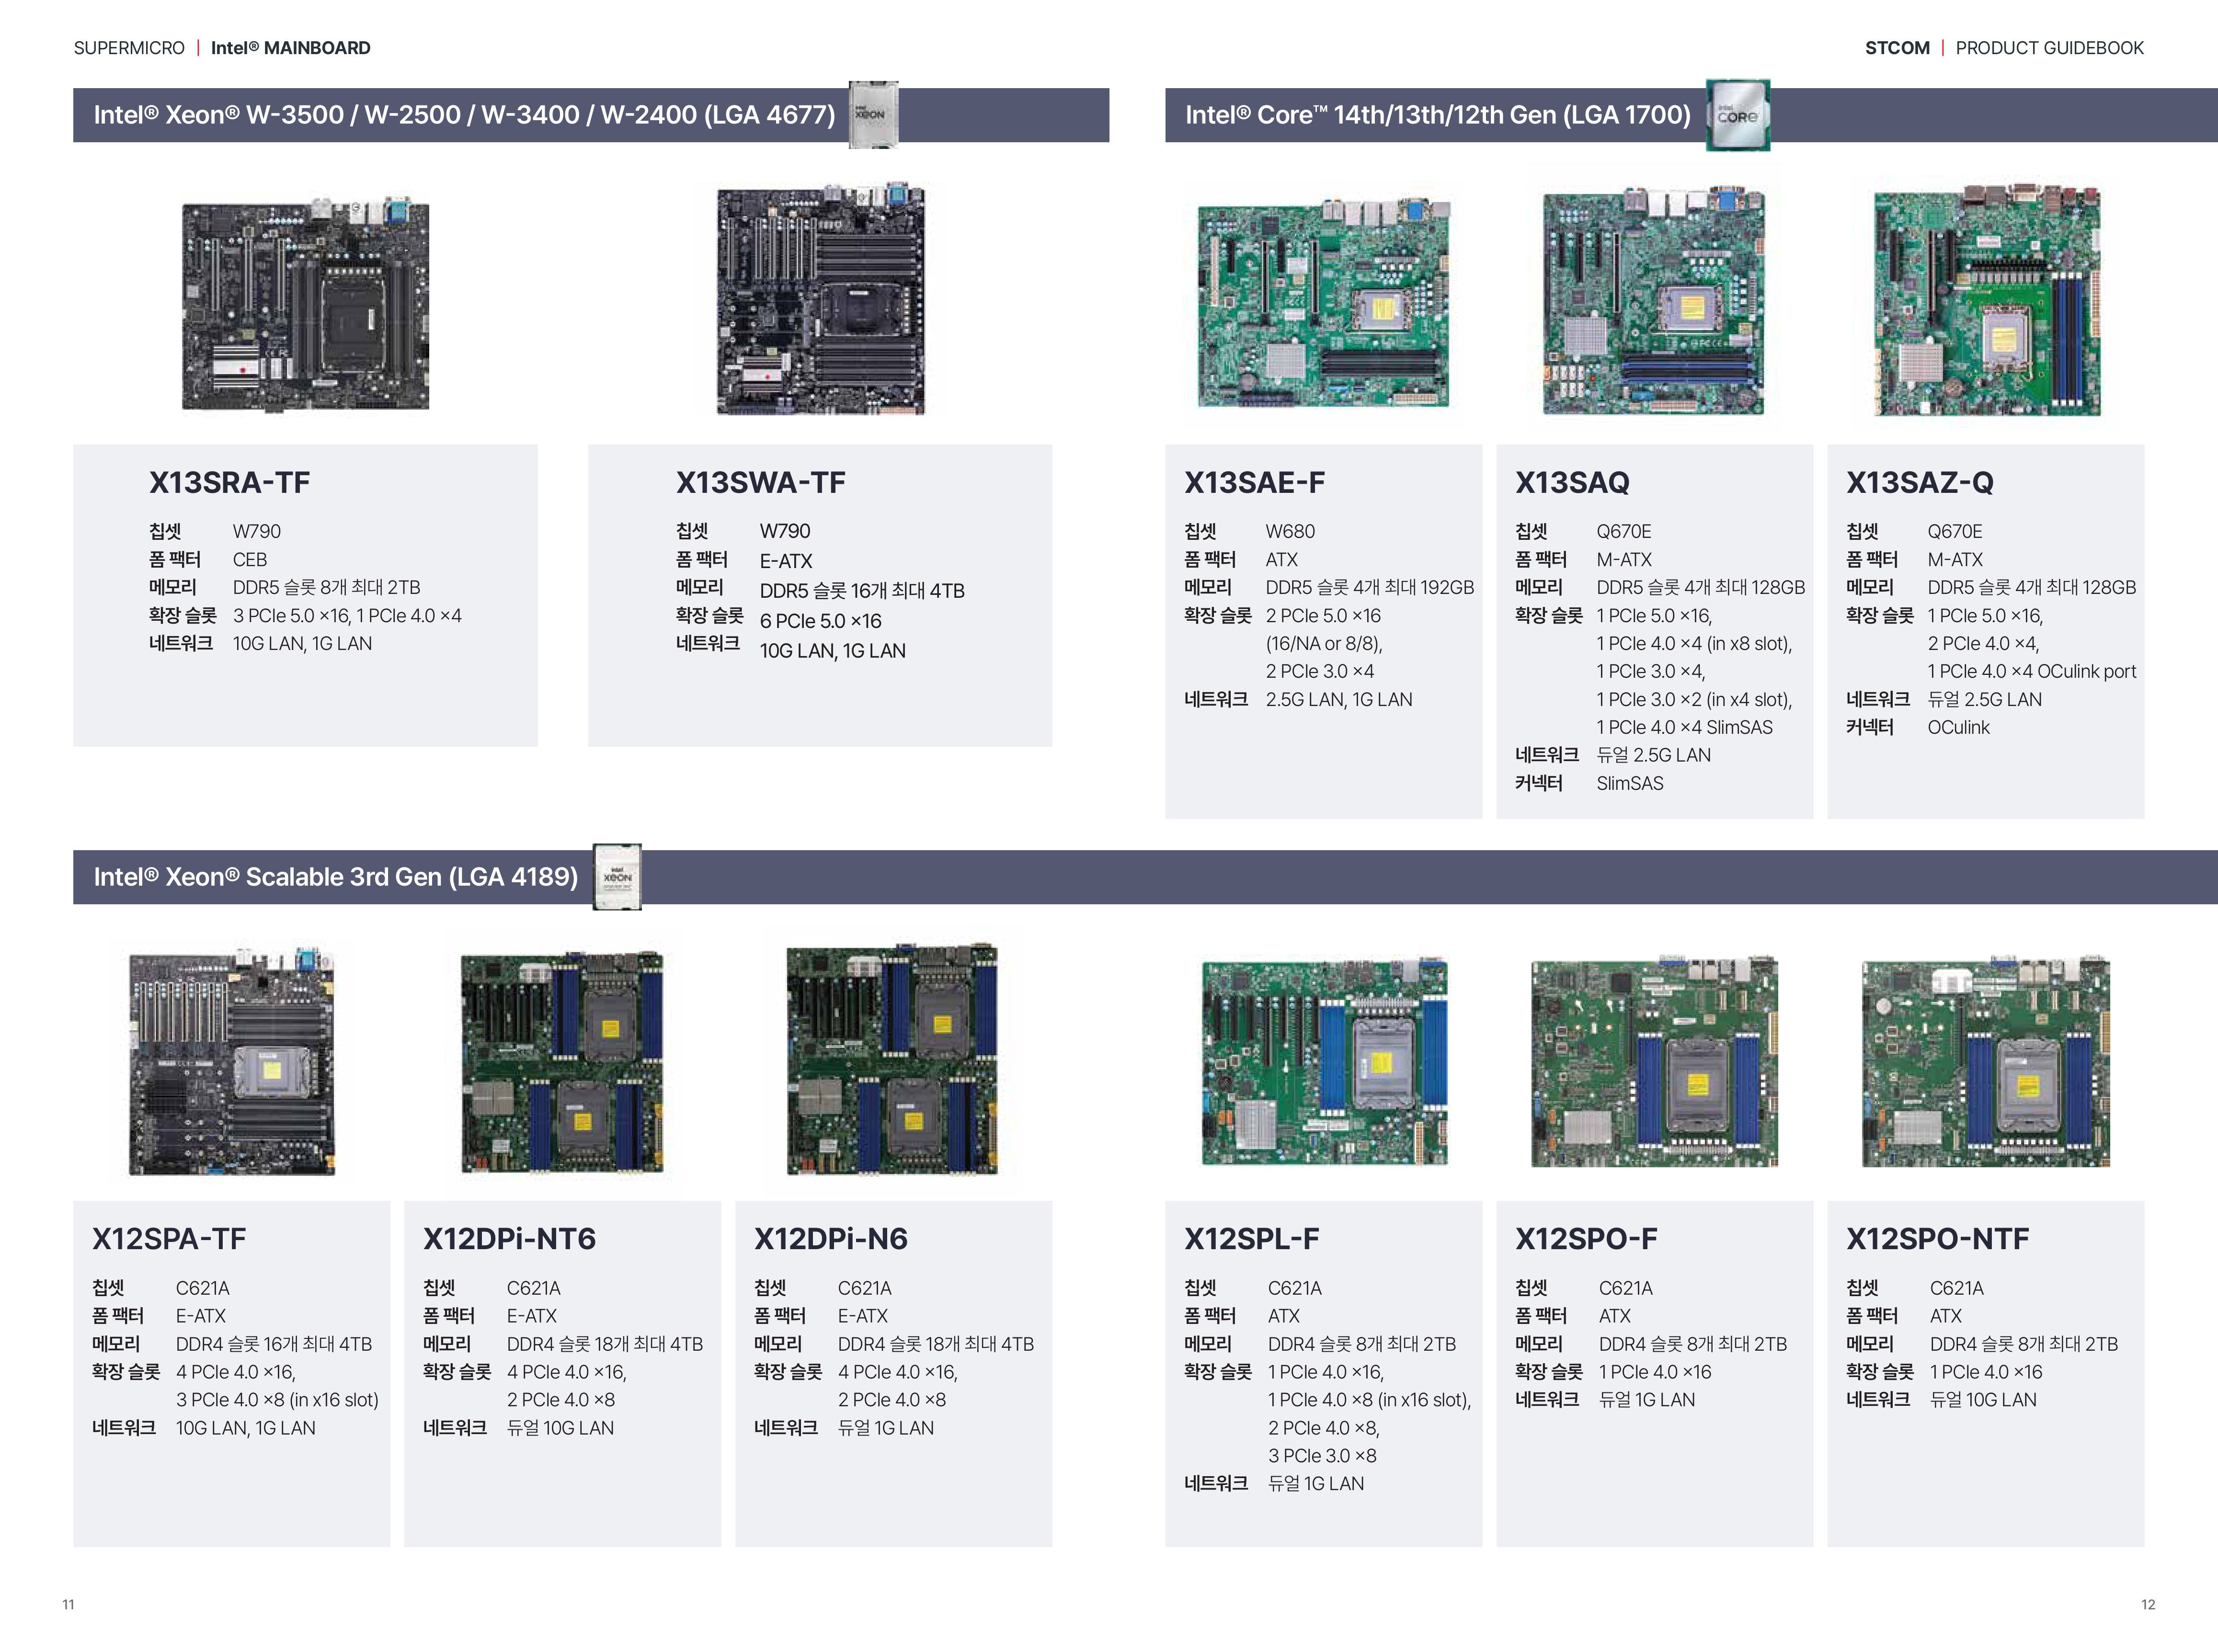Click the X12SPO-F model title
The image size is (2218, 1652).
point(1586,1239)
